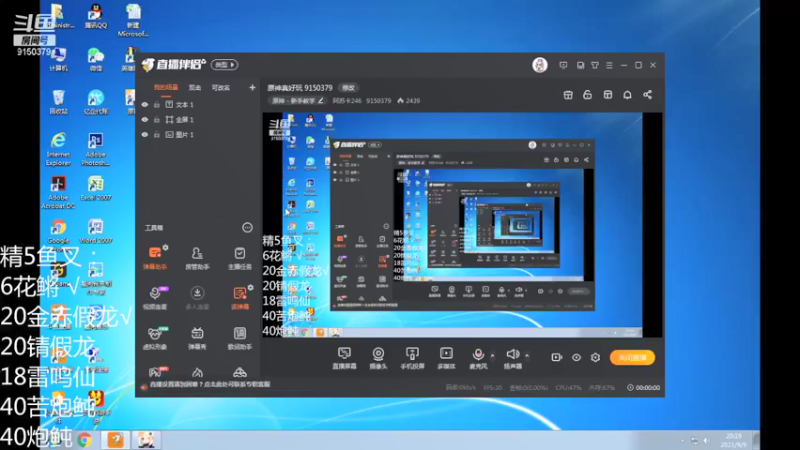The height and width of the screenshot is (450, 800).
Task: Open the 弹幕助手 settings gear badge
Action: click(x=165, y=247)
